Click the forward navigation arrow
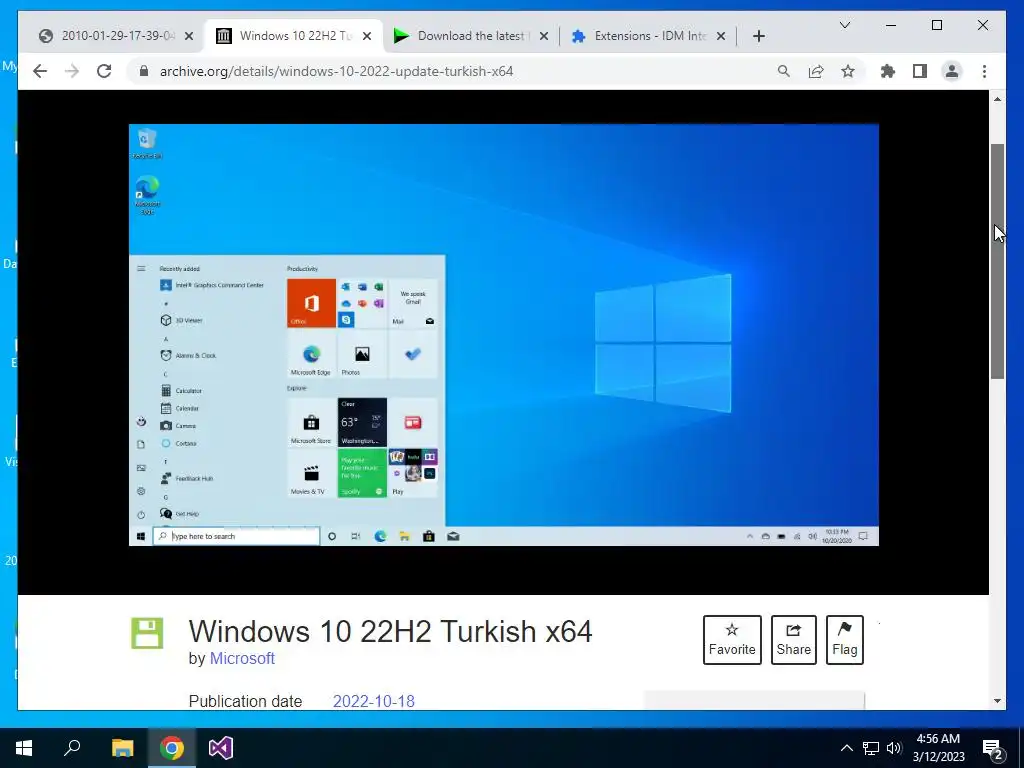The height and width of the screenshot is (768, 1024). (72, 71)
